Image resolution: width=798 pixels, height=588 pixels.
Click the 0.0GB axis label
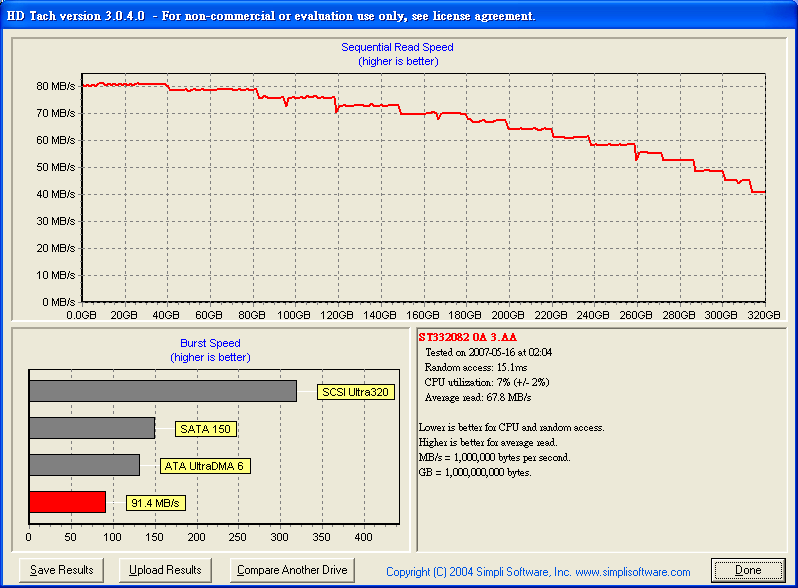[x=81, y=315]
